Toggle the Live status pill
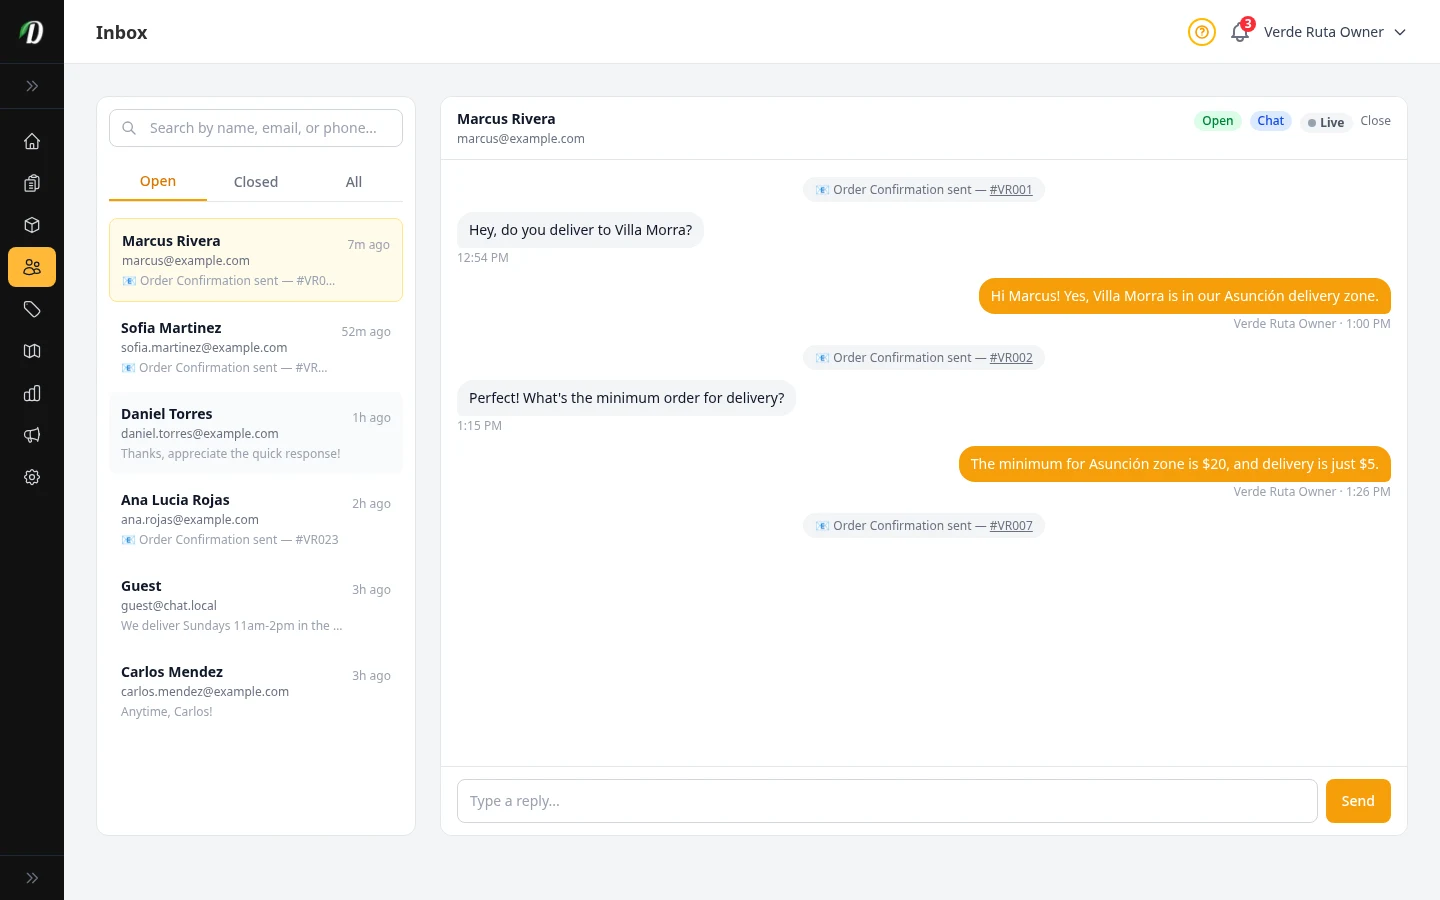1440x900 pixels. (x=1326, y=122)
